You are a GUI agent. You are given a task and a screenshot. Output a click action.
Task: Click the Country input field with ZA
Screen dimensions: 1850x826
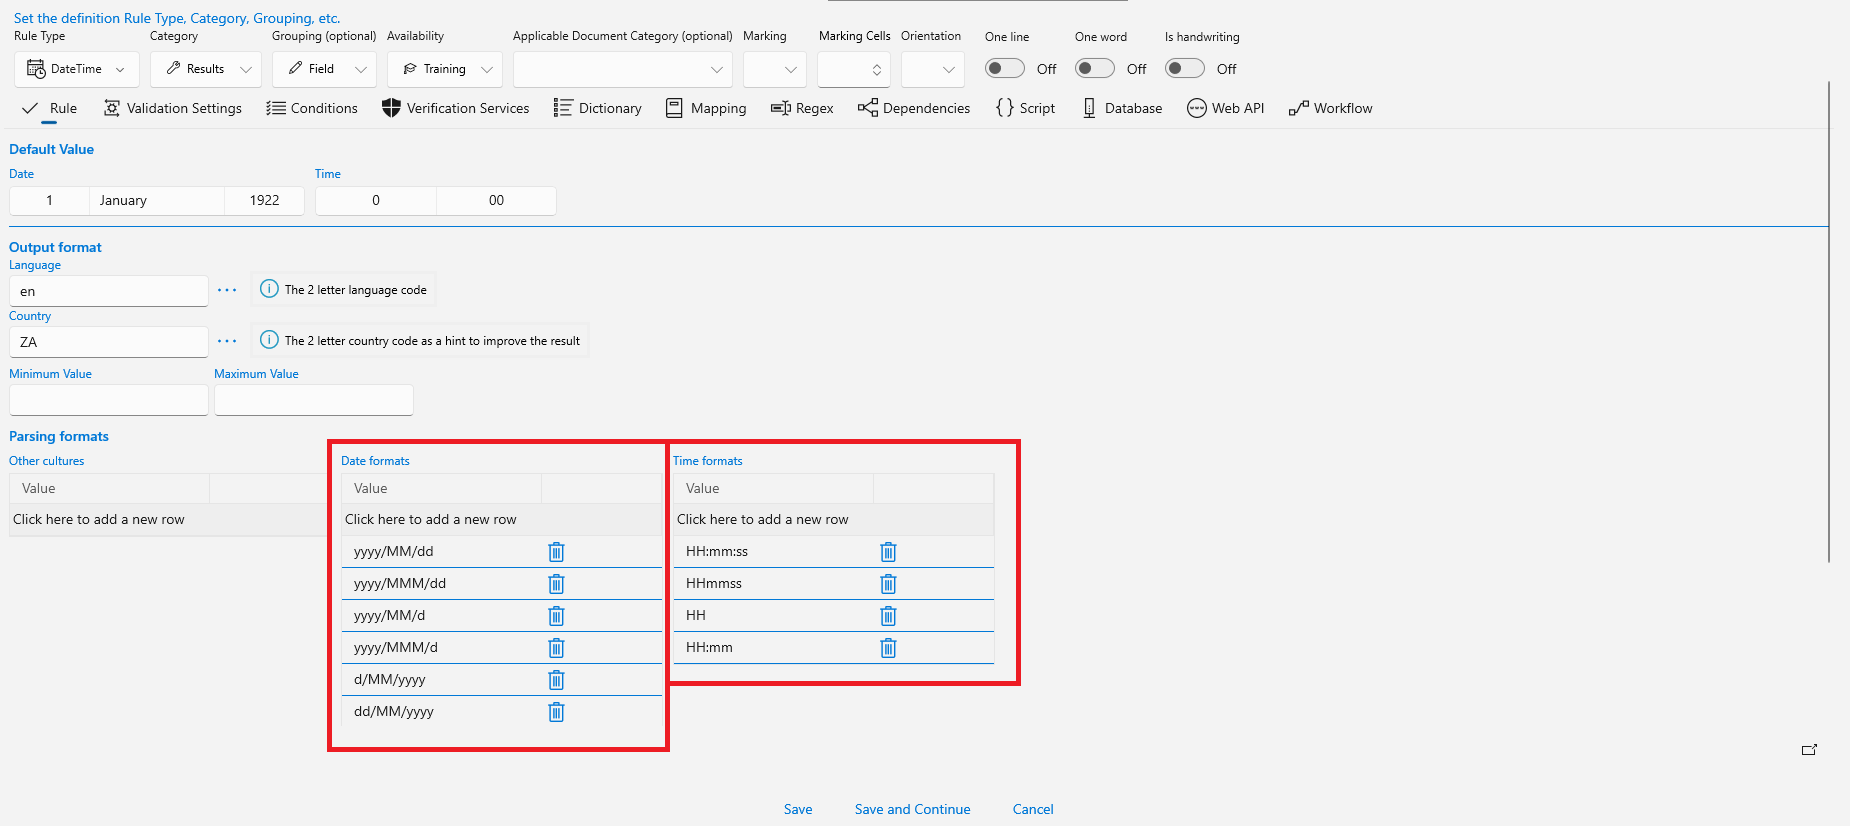point(109,342)
